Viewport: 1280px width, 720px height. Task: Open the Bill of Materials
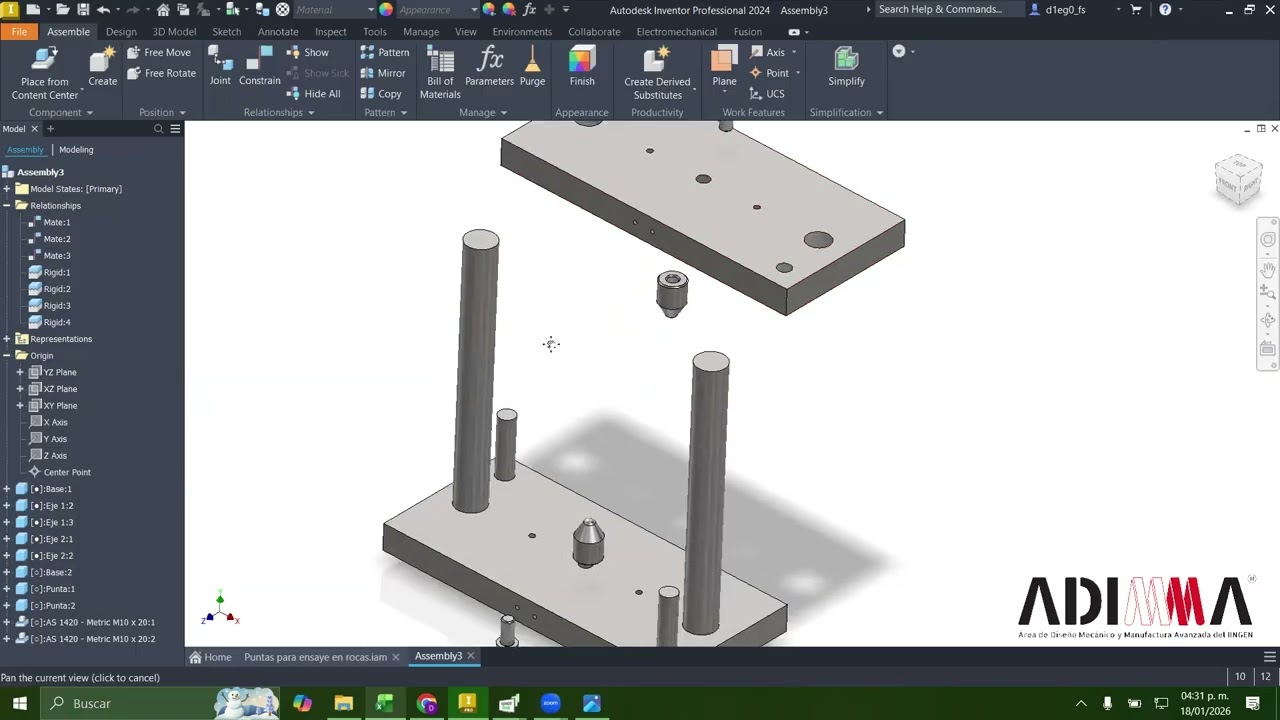point(440,73)
